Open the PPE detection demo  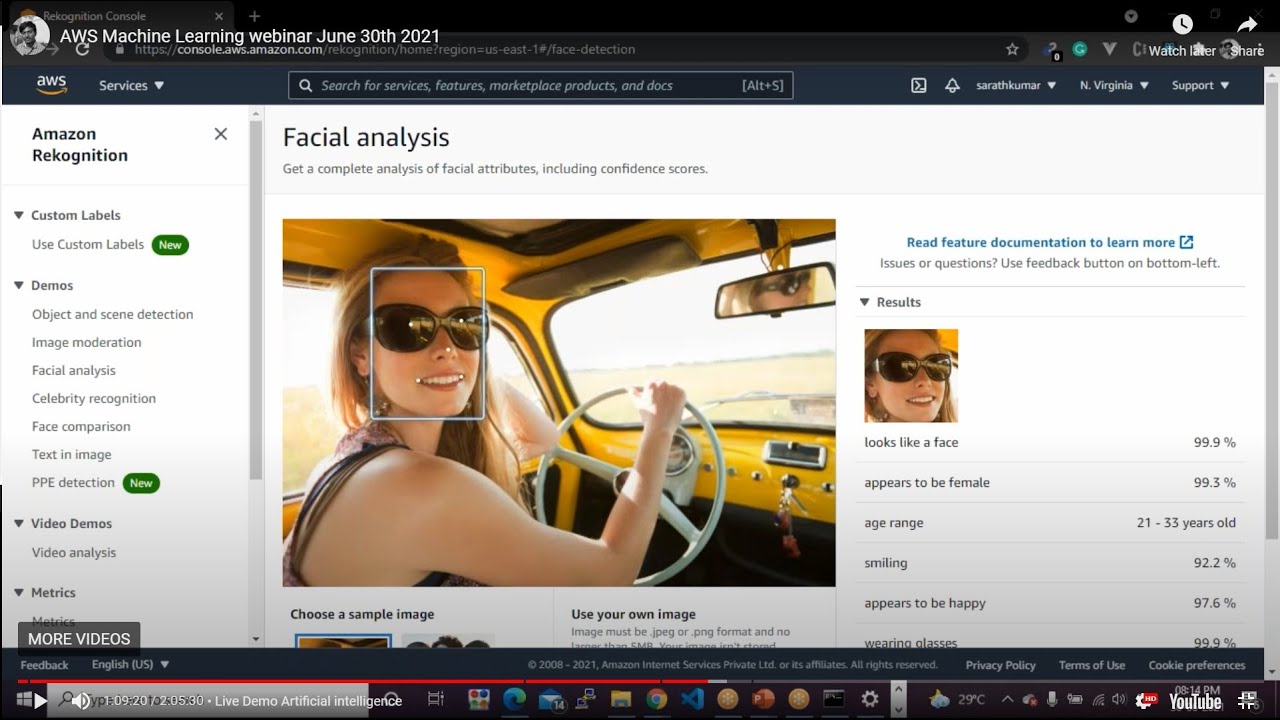[x=73, y=482]
